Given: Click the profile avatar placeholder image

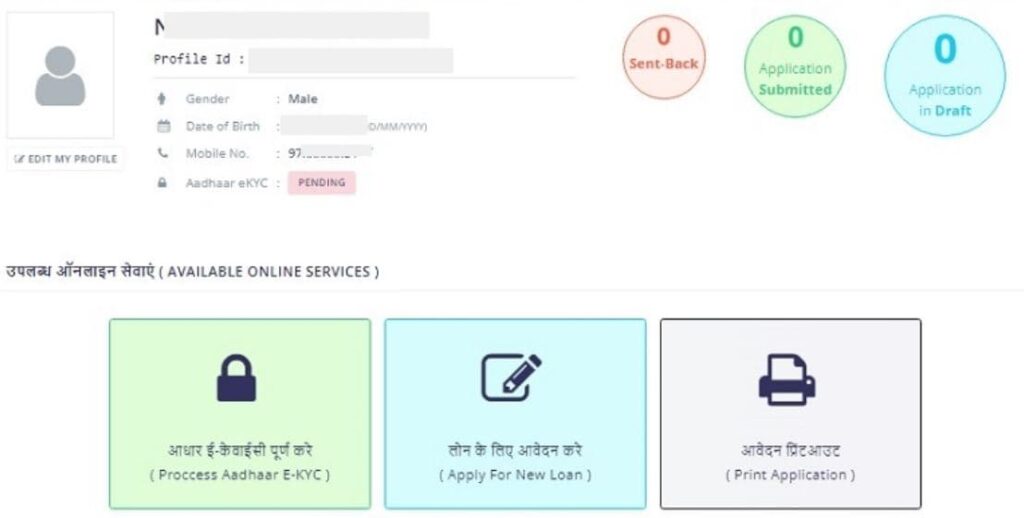Looking at the screenshot, I should (x=60, y=76).
